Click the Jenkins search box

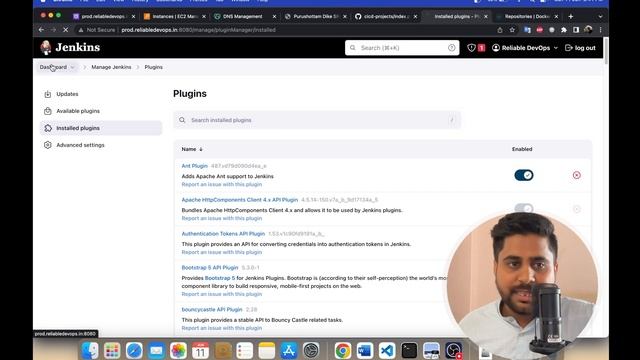(402, 48)
